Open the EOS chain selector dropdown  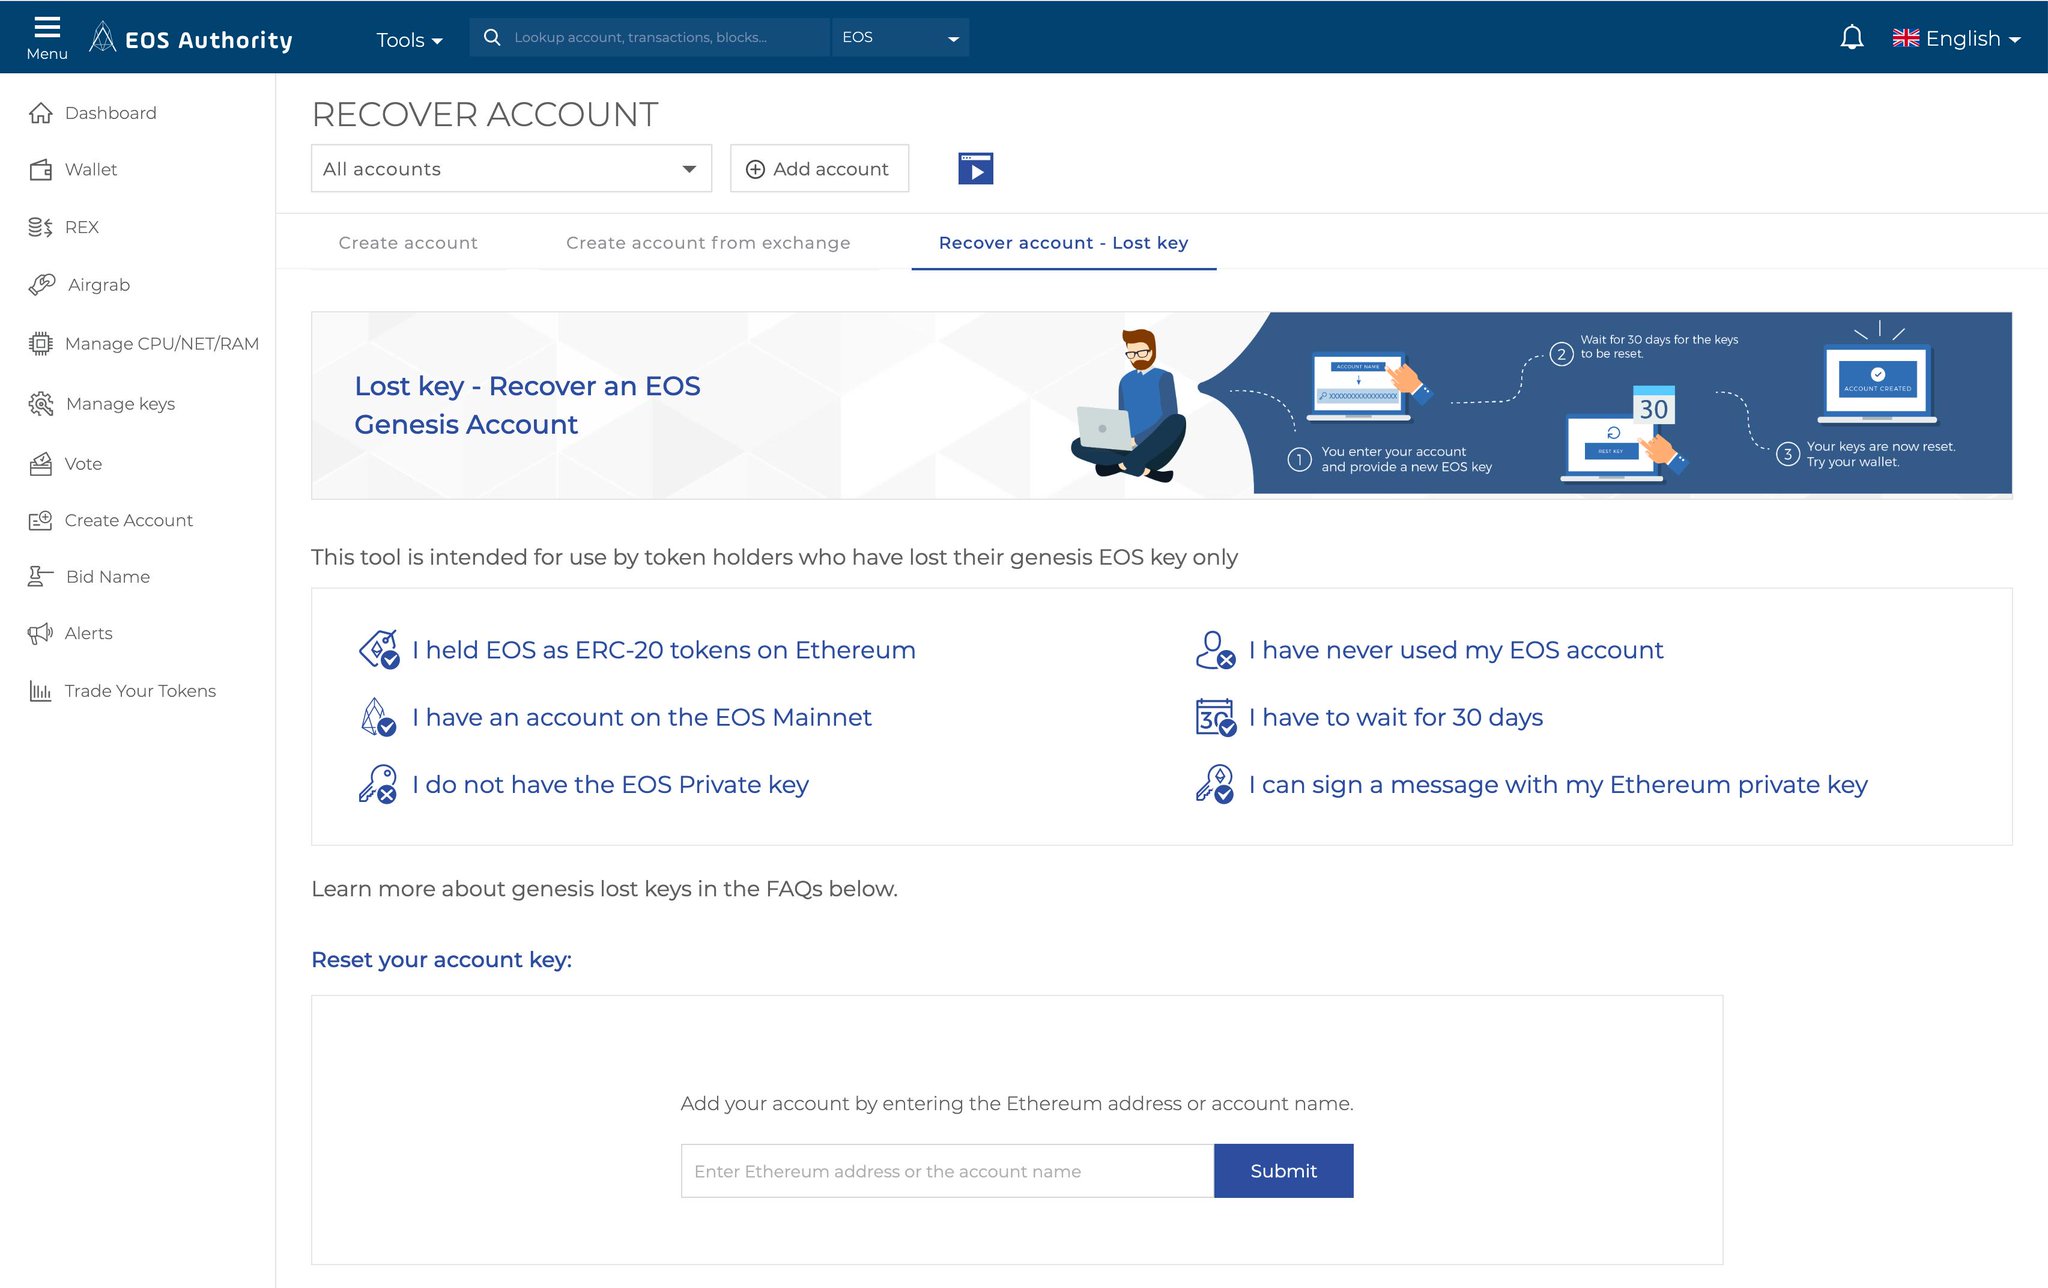[899, 38]
